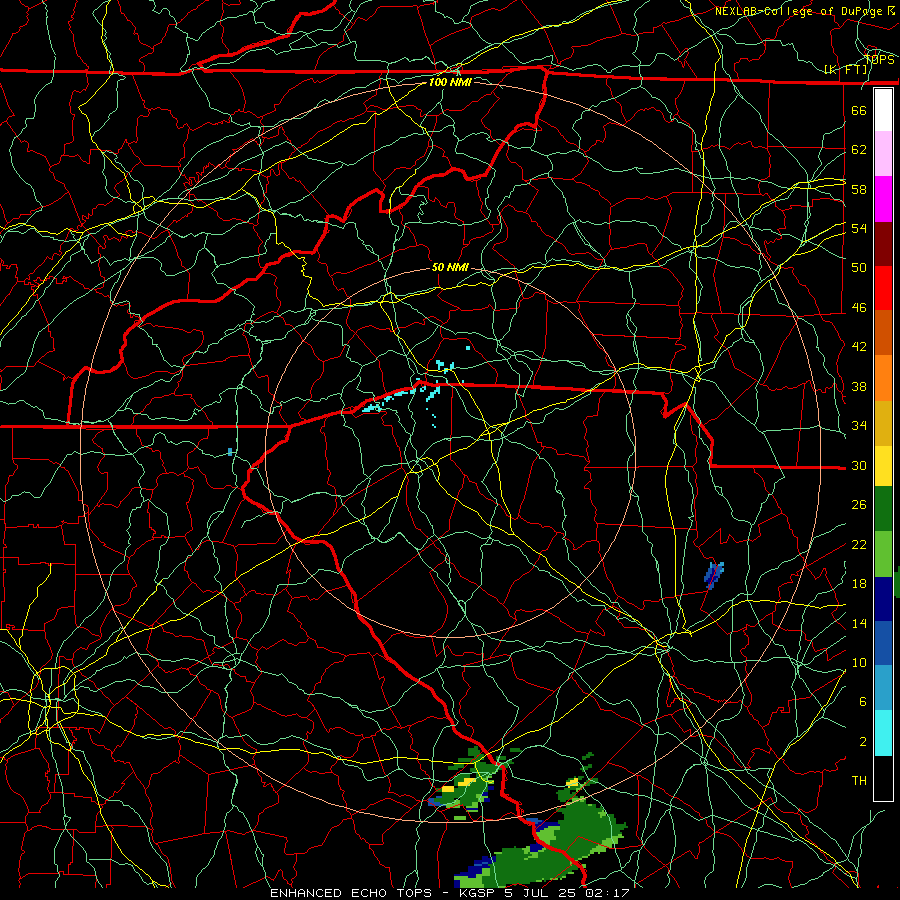Viewport: 900px width, 900px height.
Task: Click the magenta swatch in the color scale
Action: [883, 199]
